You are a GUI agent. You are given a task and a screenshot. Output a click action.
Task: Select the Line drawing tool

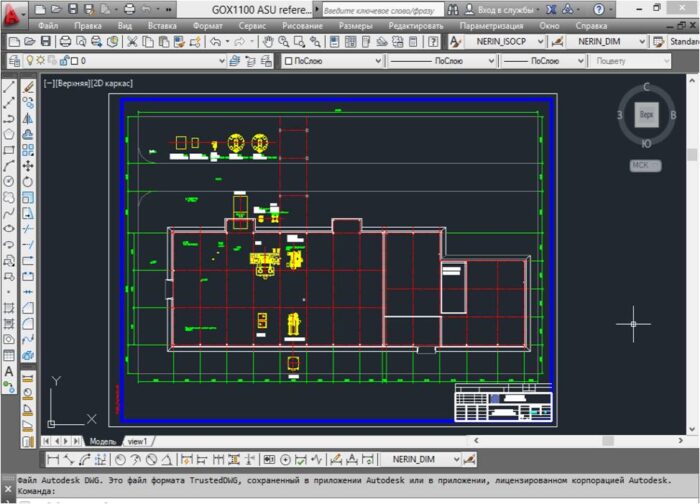coord(9,87)
